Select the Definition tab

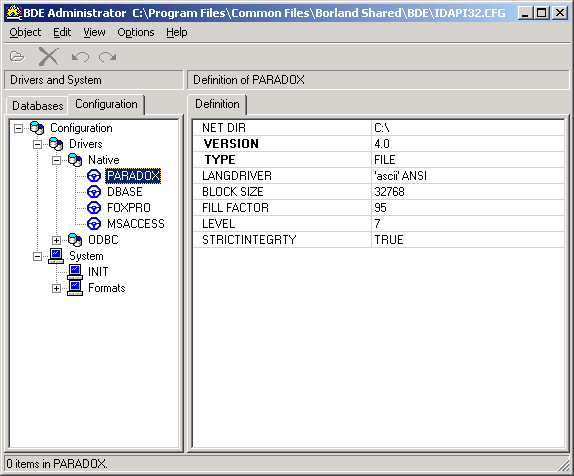coord(217,104)
